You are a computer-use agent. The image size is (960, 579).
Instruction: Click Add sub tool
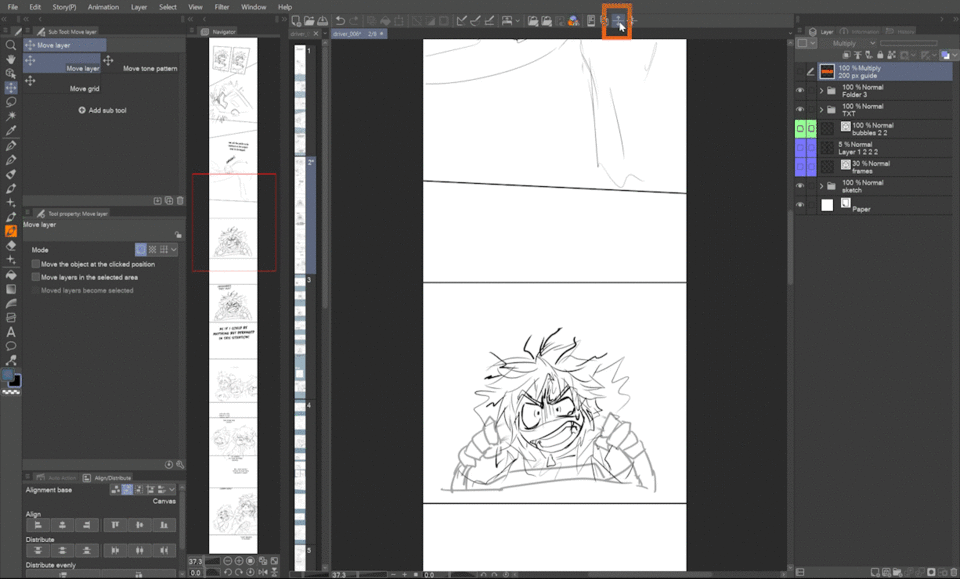click(102, 110)
